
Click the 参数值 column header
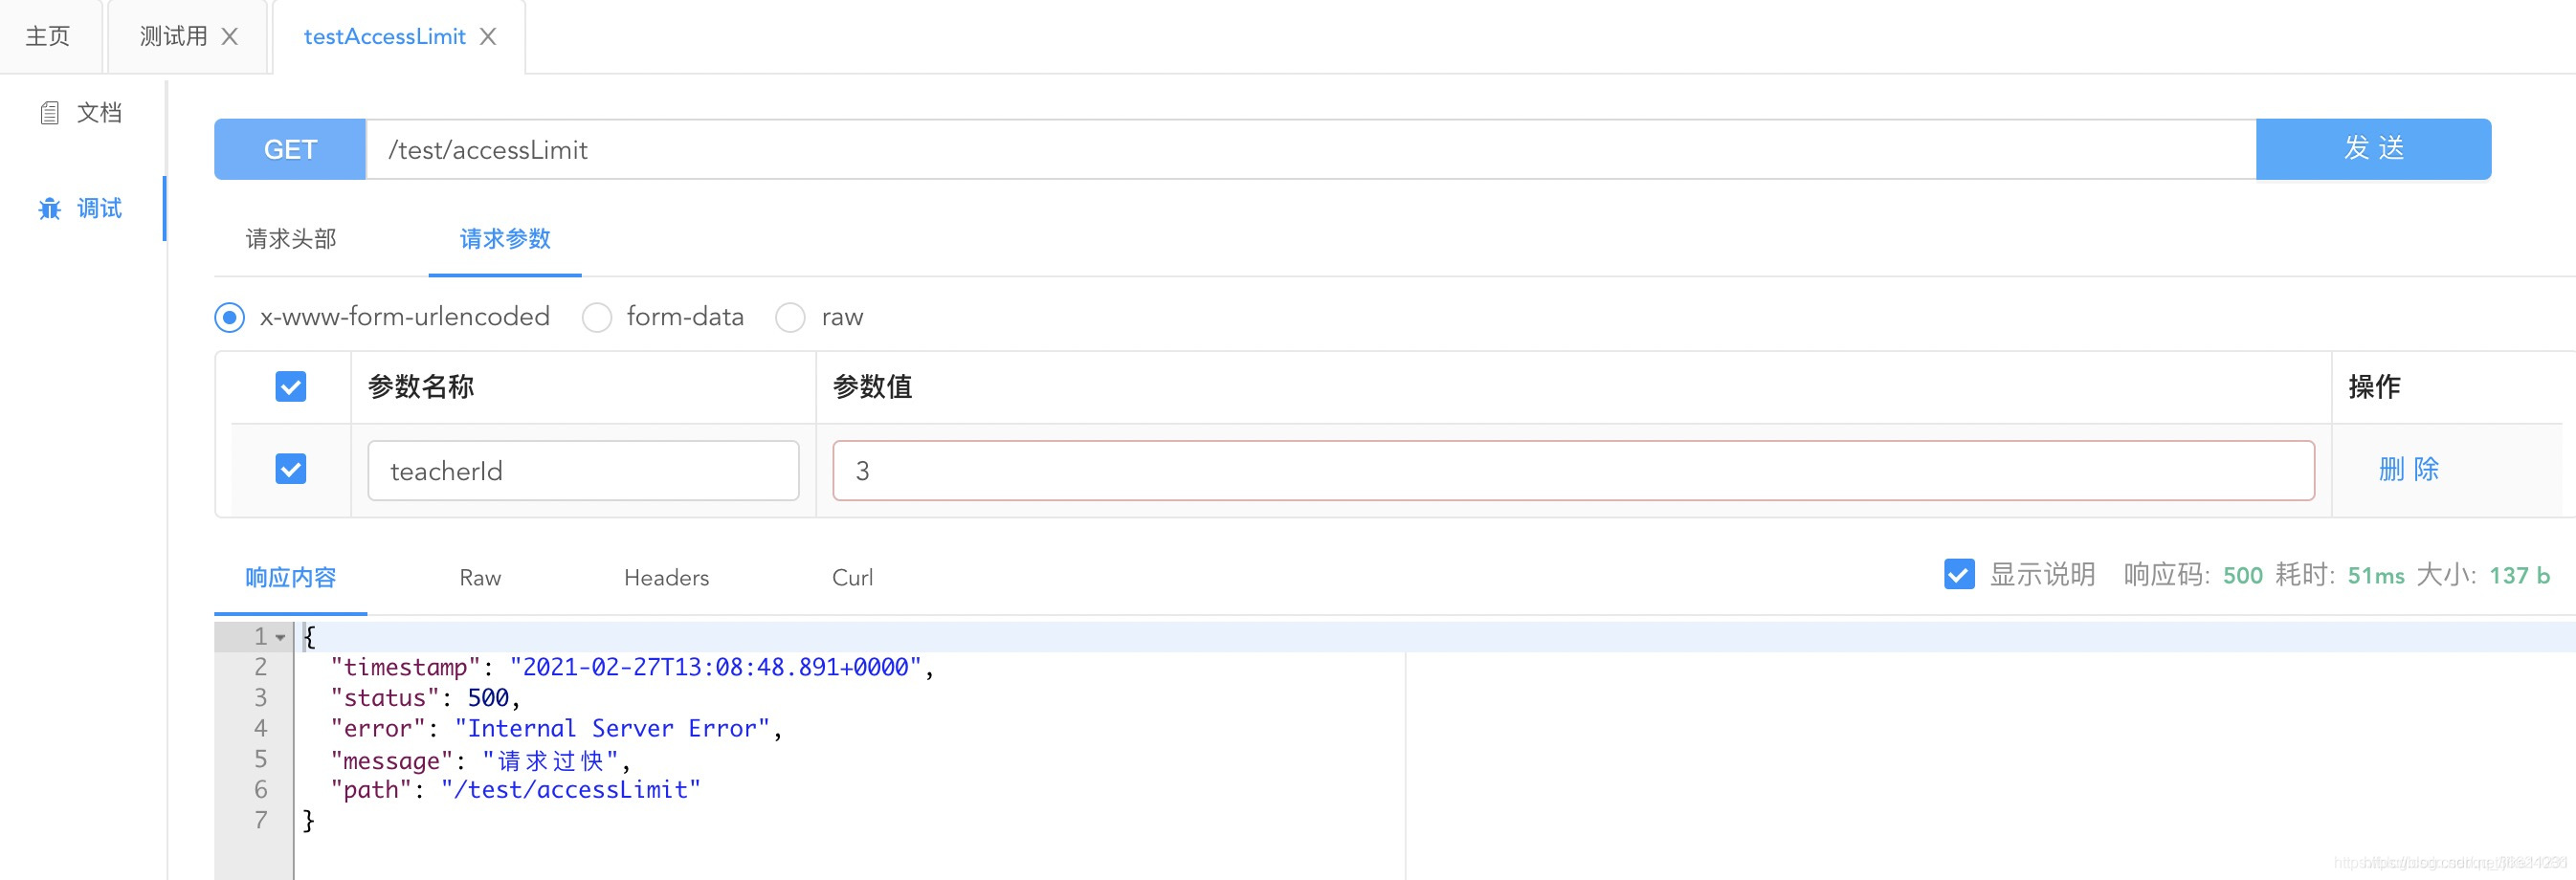pyautogui.click(x=872, y=387)
